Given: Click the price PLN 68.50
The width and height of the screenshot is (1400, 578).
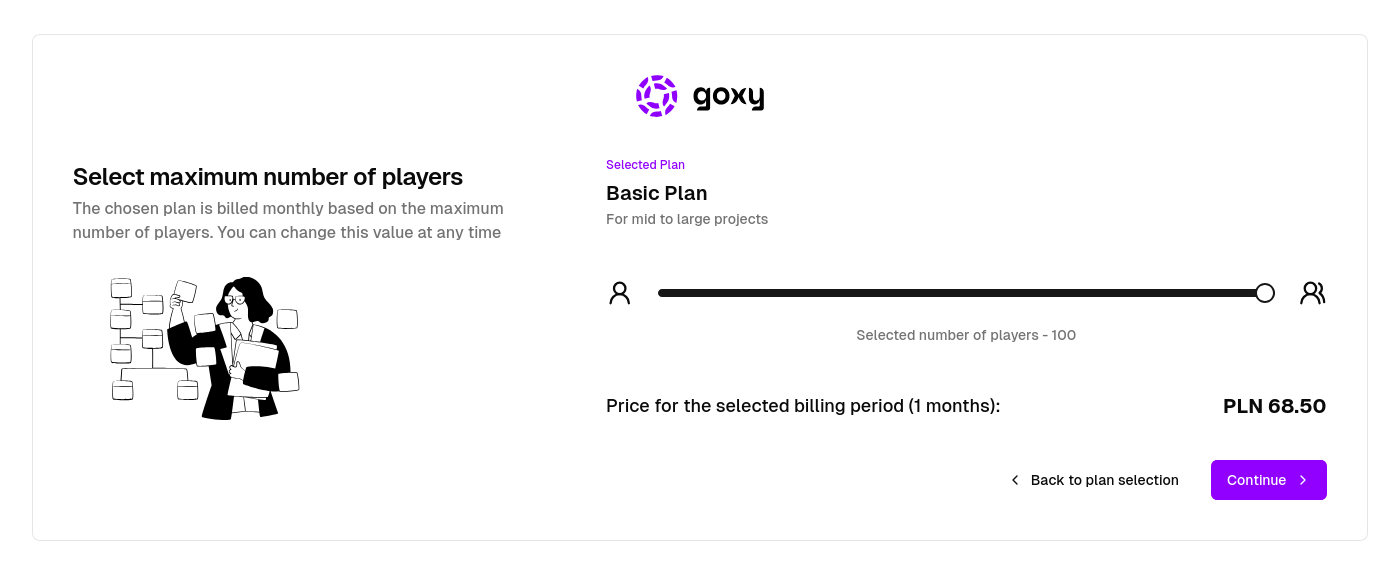Looking at the screenshot, I should tap(1274, 406).
